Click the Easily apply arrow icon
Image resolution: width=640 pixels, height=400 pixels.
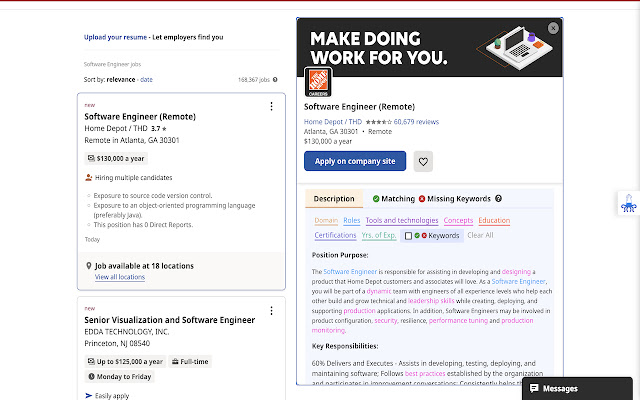[89, 396]
